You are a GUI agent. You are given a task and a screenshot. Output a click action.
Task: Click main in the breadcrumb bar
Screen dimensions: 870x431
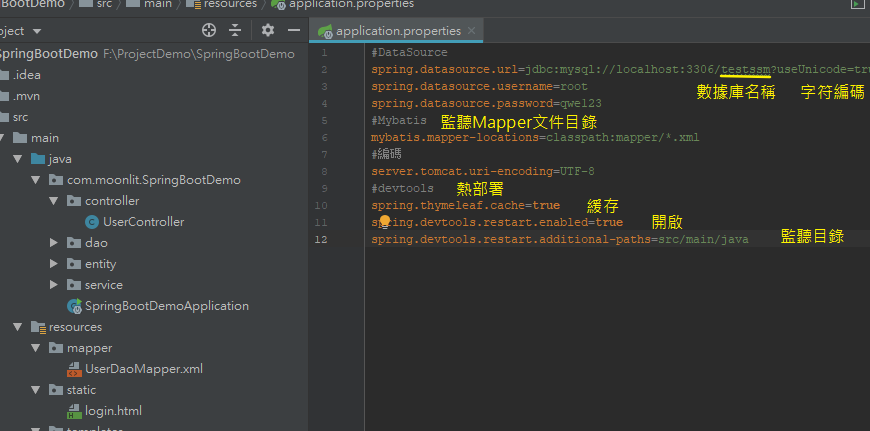(159, 4)
